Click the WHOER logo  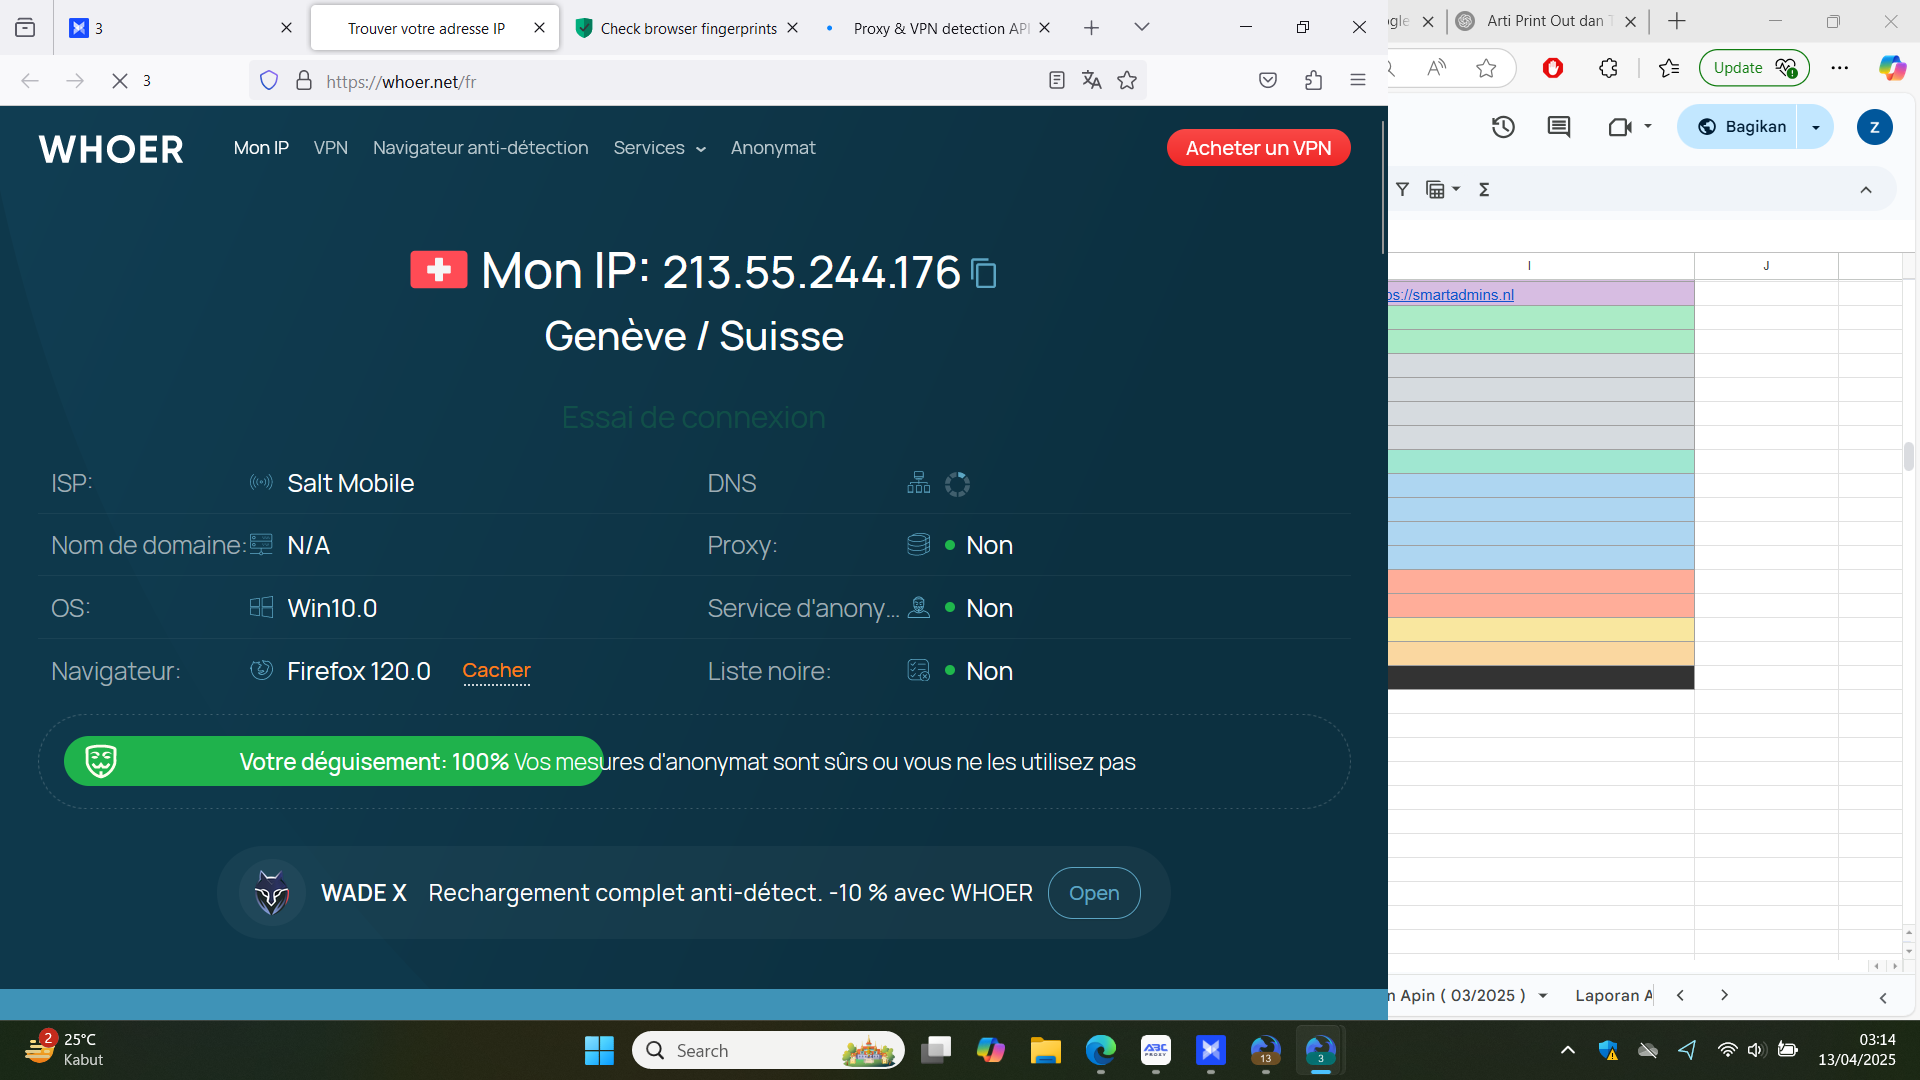click(x=111, y=149)
